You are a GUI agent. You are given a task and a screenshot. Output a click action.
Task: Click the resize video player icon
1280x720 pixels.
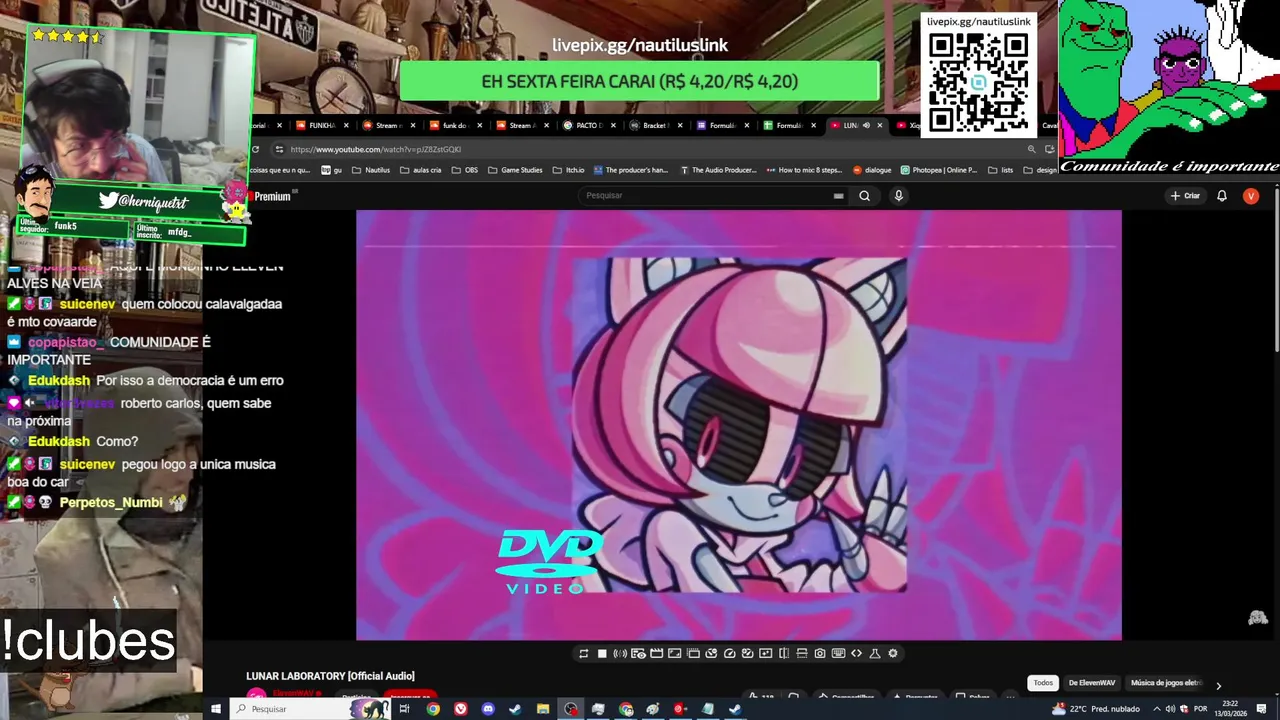pos(674,653)
